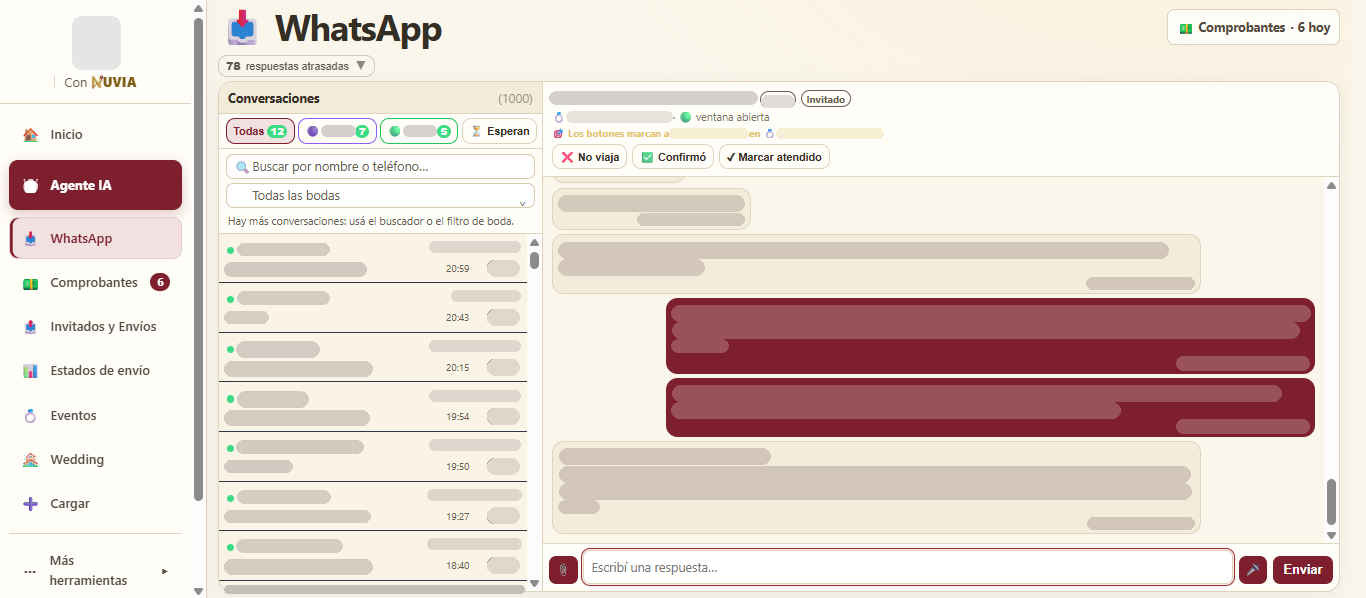Click the attachment paperclip icon

coord(563,569)
